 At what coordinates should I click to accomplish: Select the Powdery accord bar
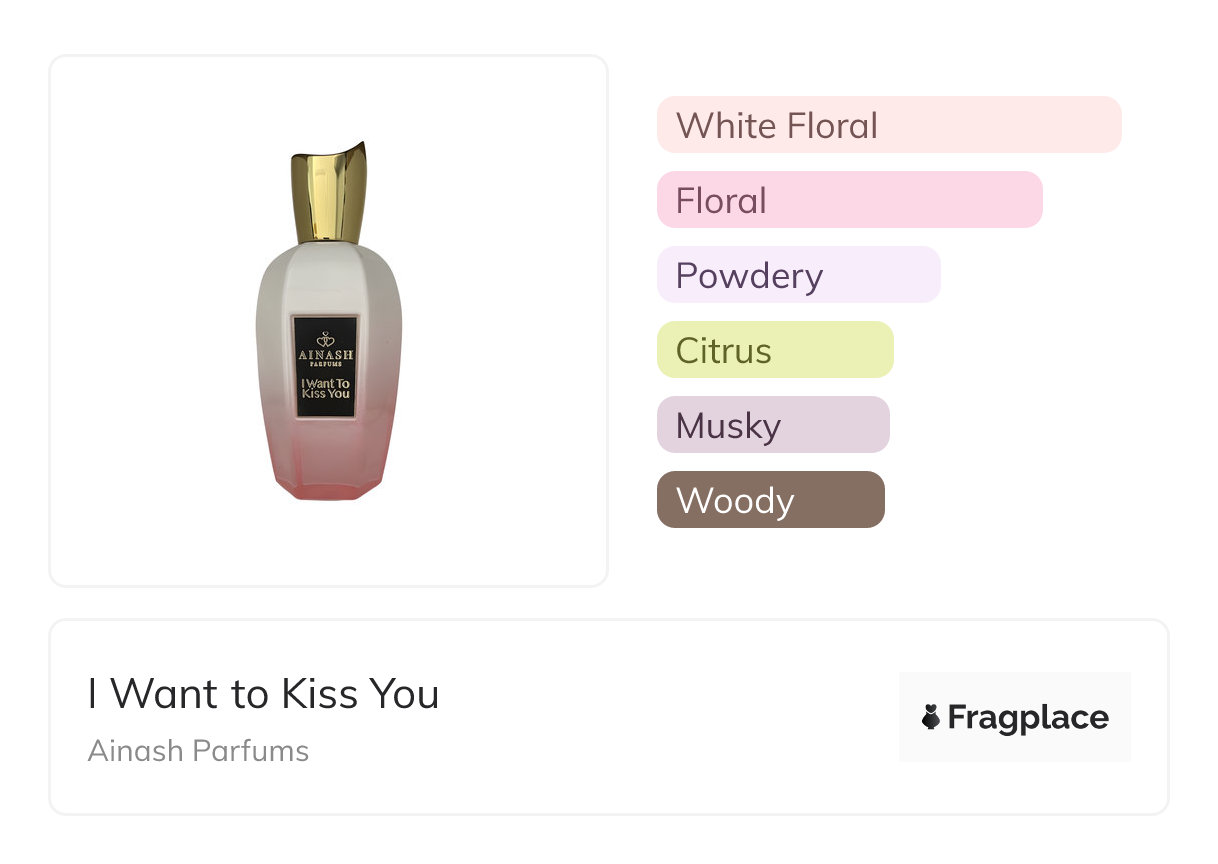point(798,275)
